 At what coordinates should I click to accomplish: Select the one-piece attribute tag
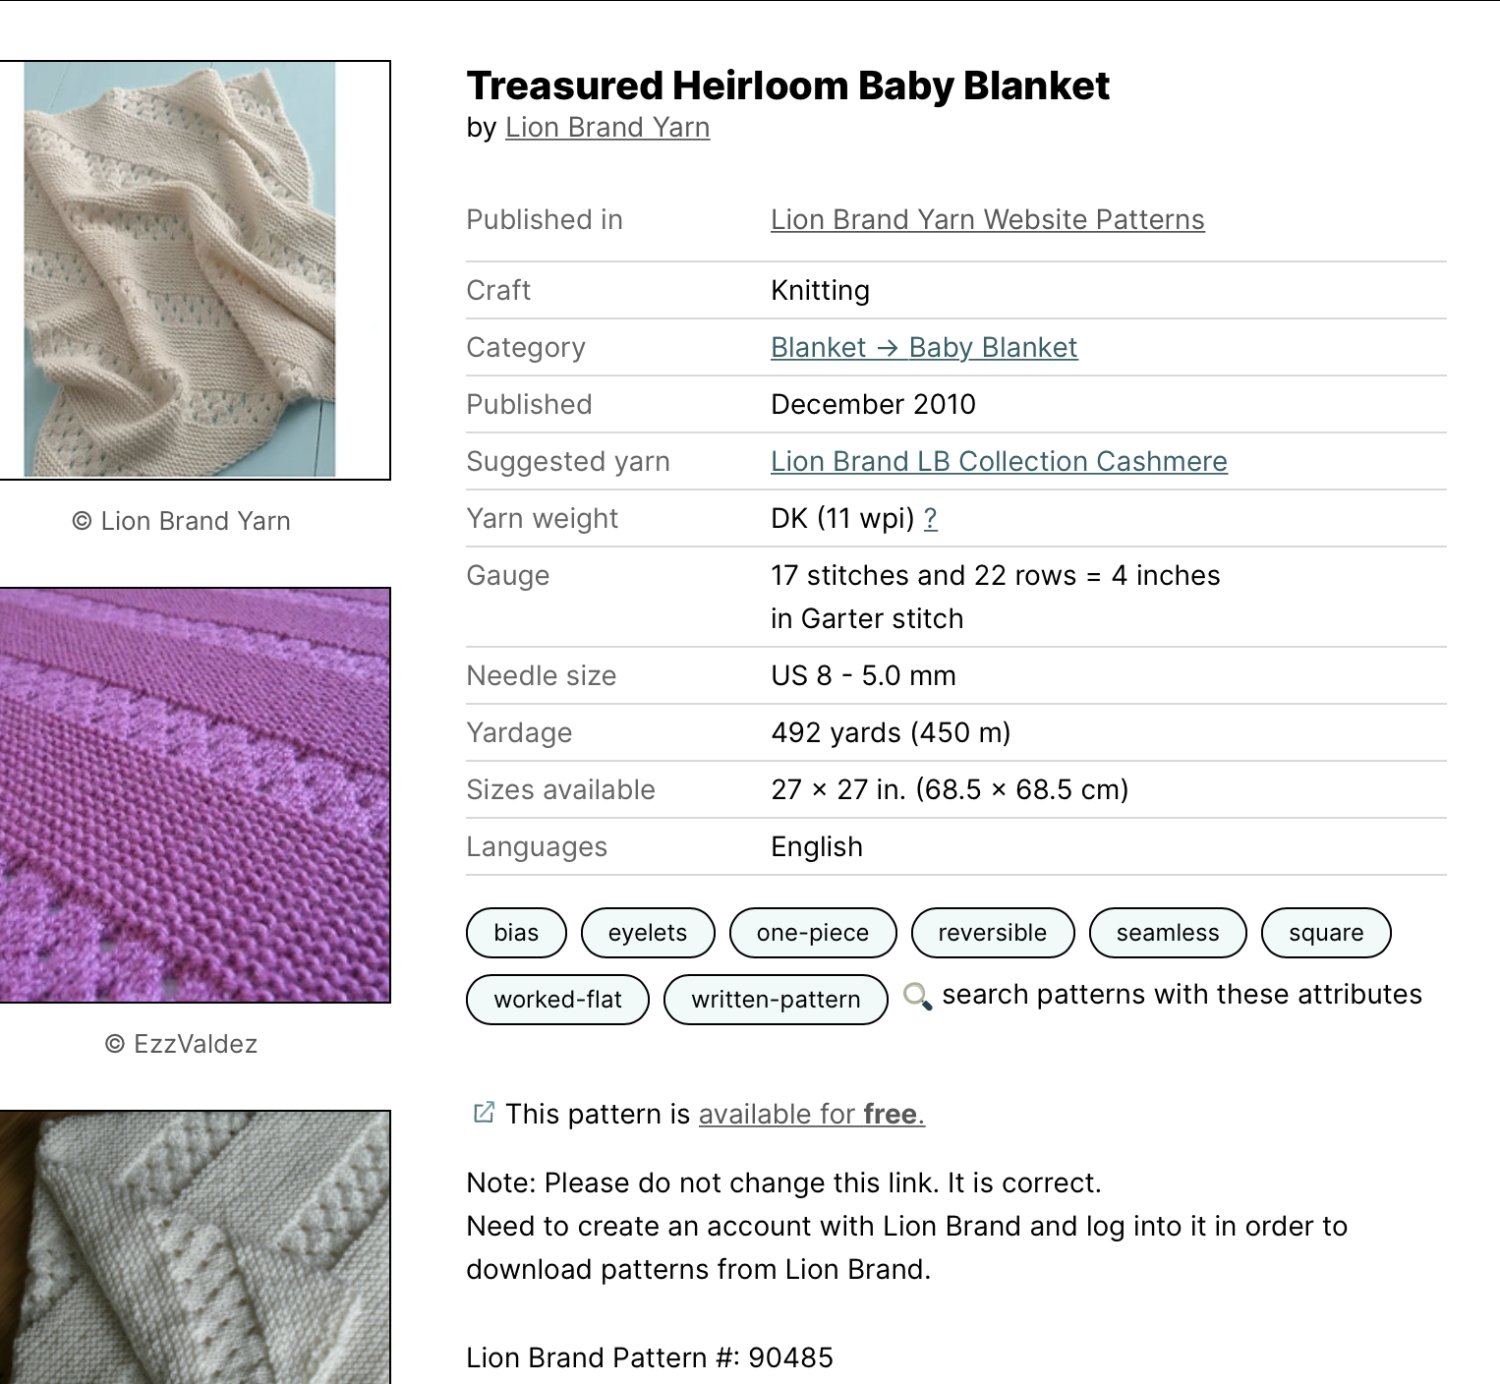click(x=813, y=933)
